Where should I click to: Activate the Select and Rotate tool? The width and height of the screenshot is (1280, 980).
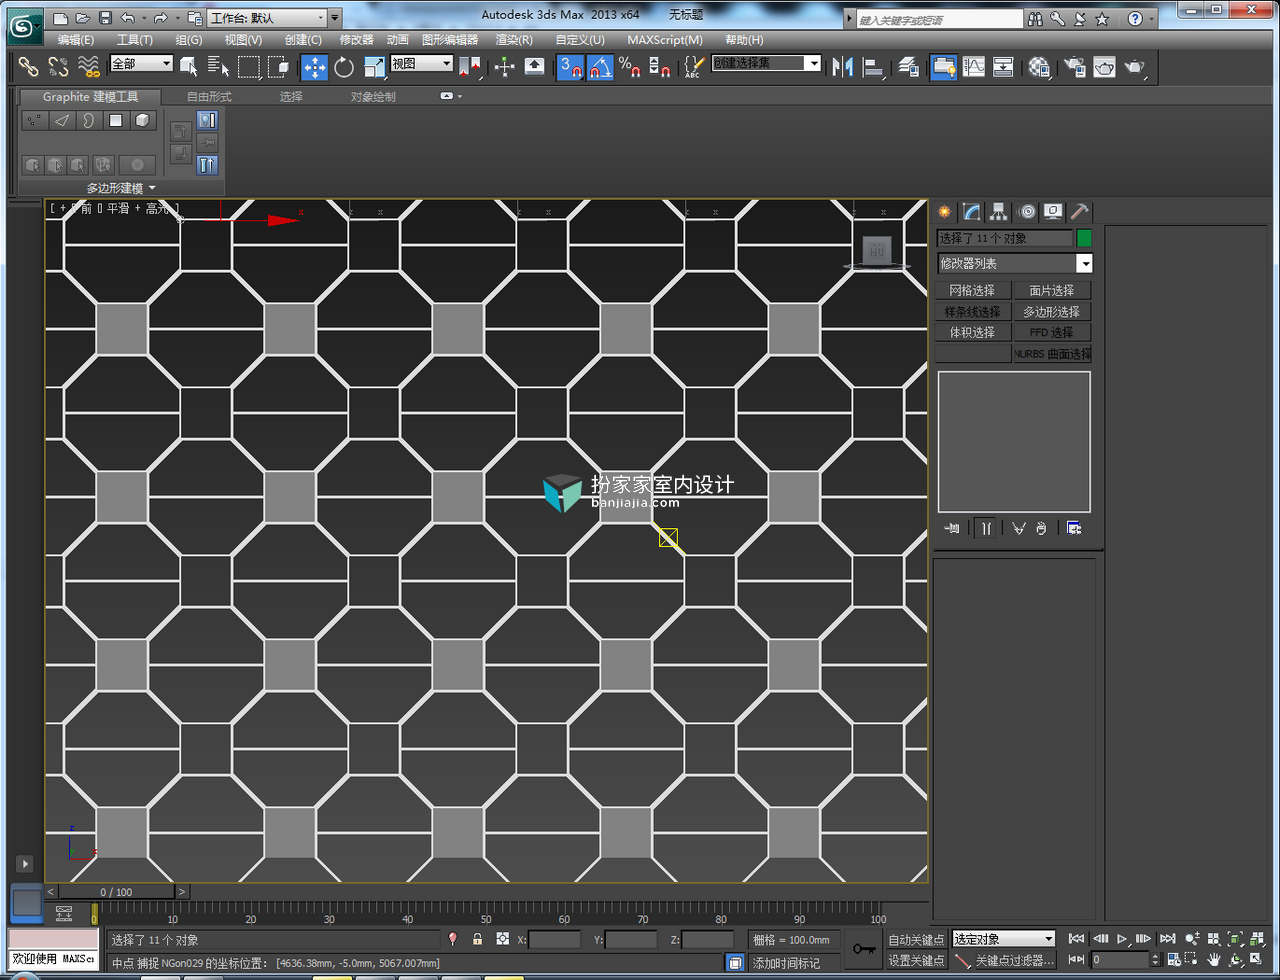click(345, 67)
